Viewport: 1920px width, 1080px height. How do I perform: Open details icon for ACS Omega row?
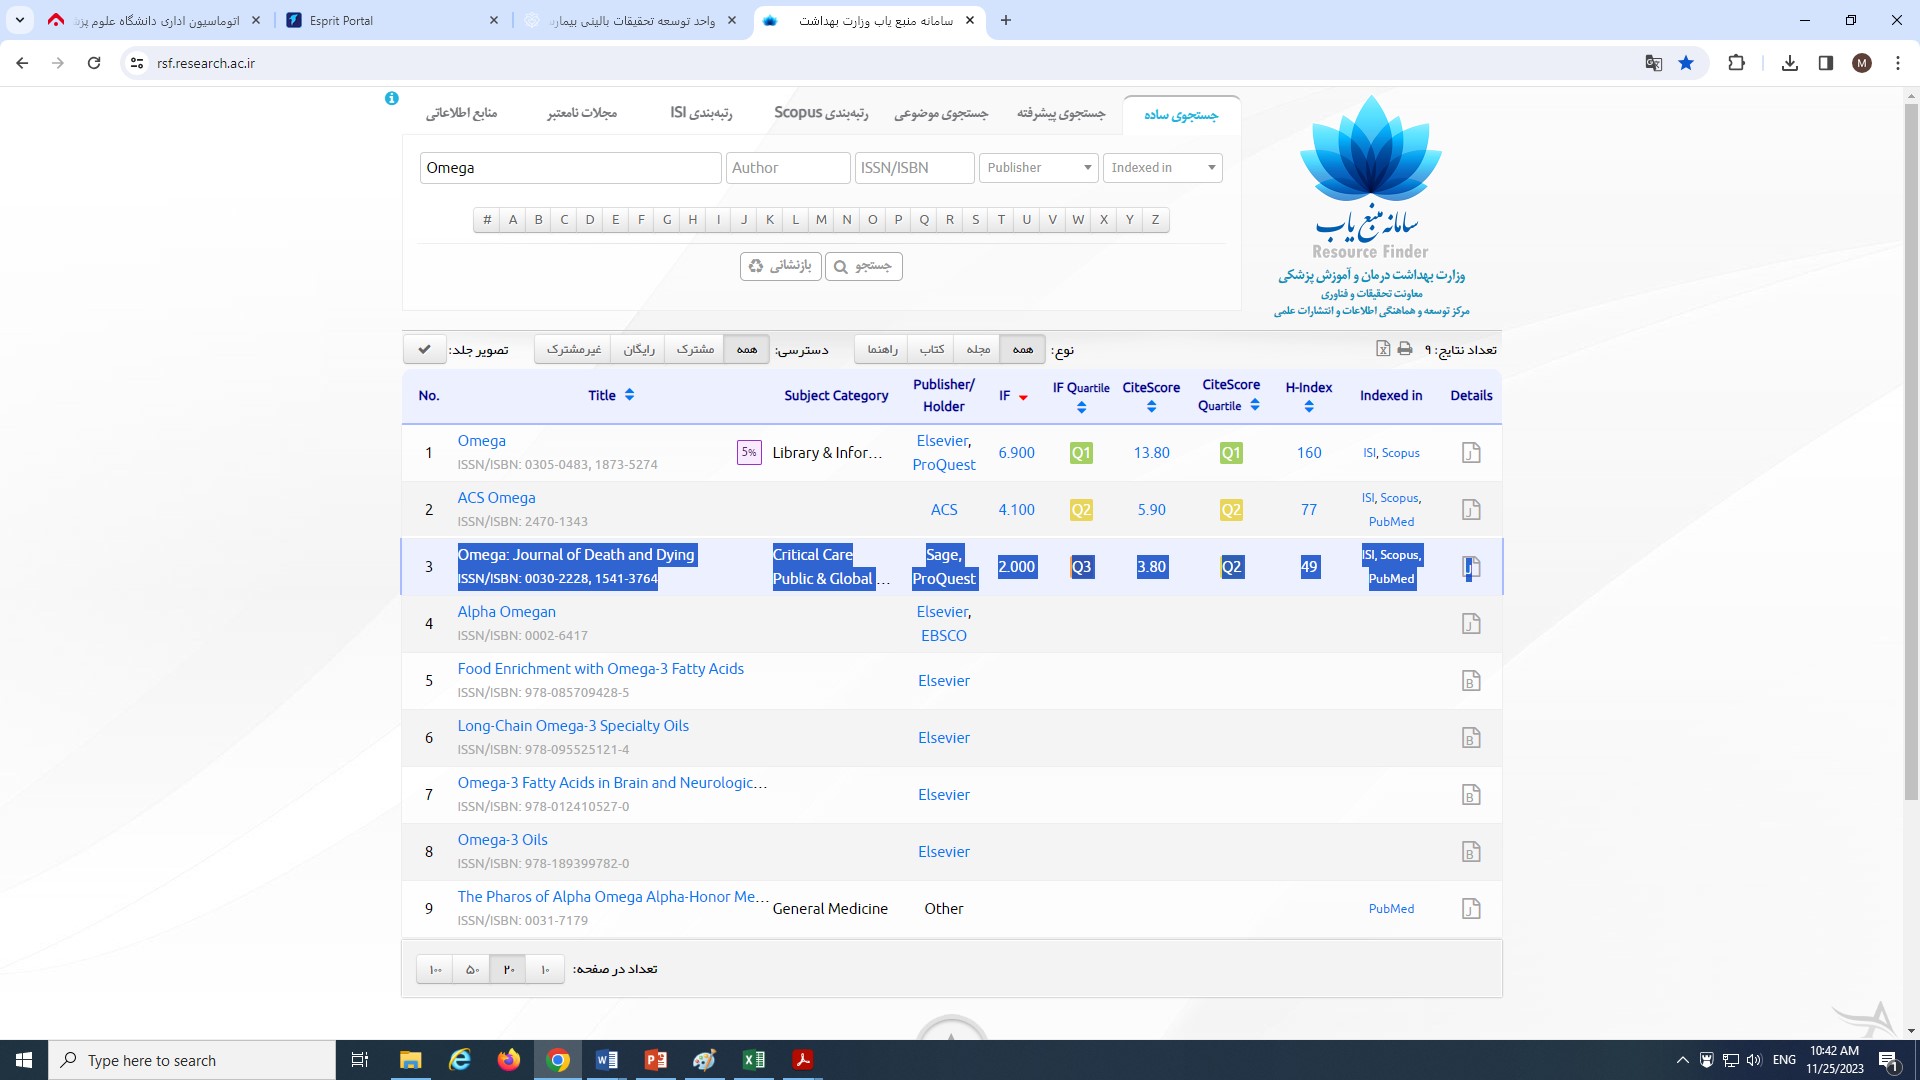[1470, 510]
